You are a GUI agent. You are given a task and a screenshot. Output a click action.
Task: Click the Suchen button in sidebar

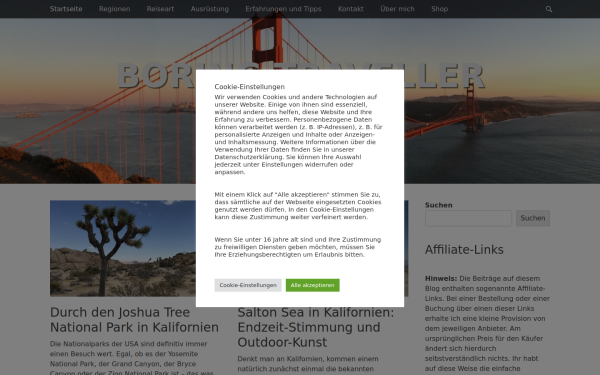533,218
